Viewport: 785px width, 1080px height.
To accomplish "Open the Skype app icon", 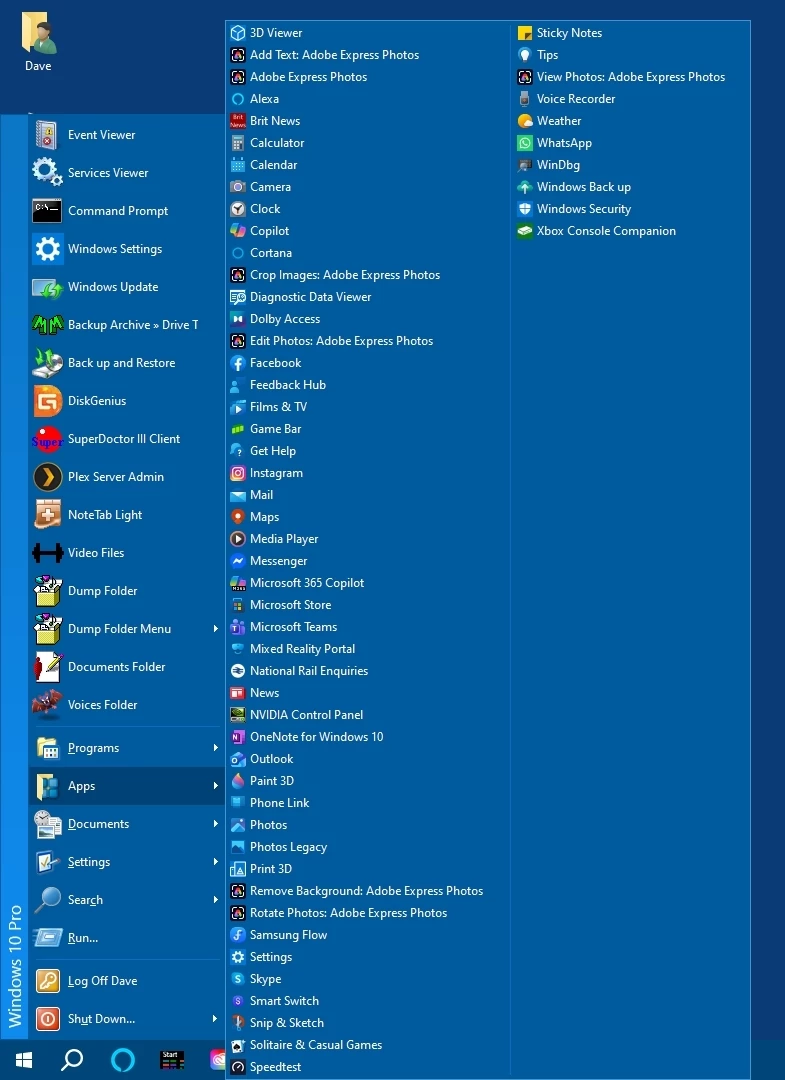I will (x=238, y=979).
